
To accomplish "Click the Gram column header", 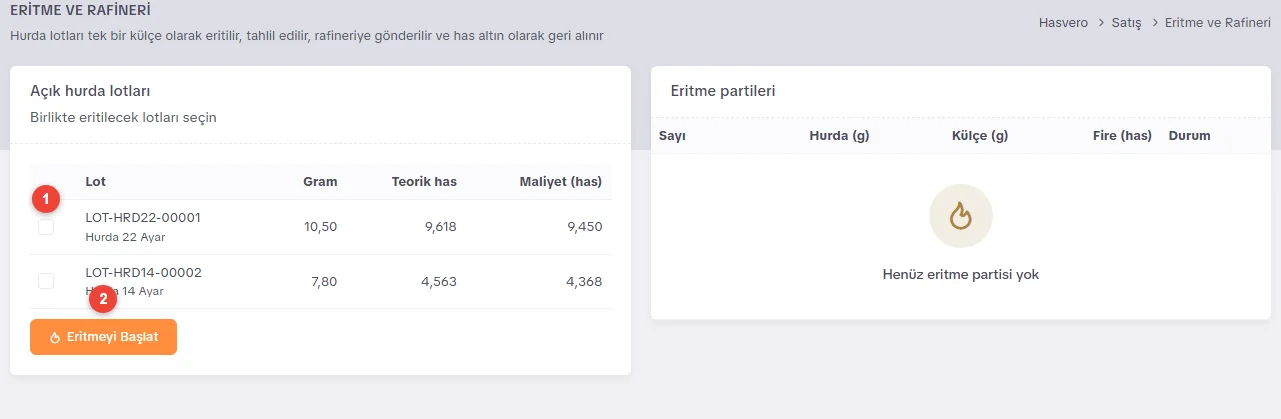I will click(x=320, y=181).
